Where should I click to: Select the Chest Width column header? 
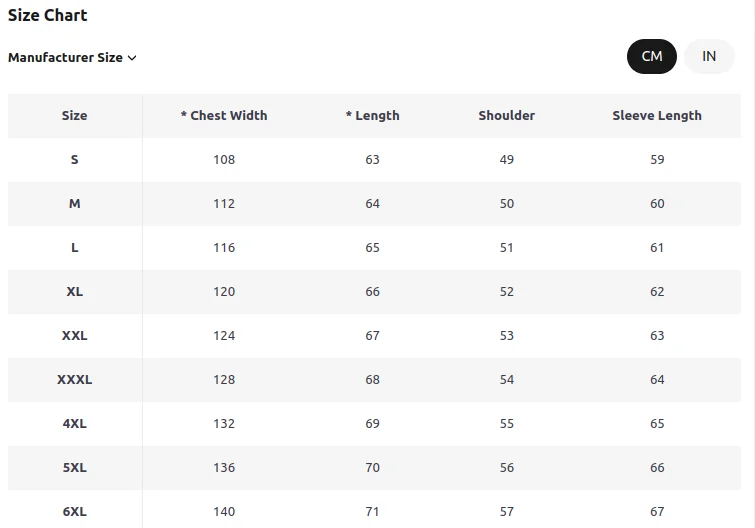[224, 116]
